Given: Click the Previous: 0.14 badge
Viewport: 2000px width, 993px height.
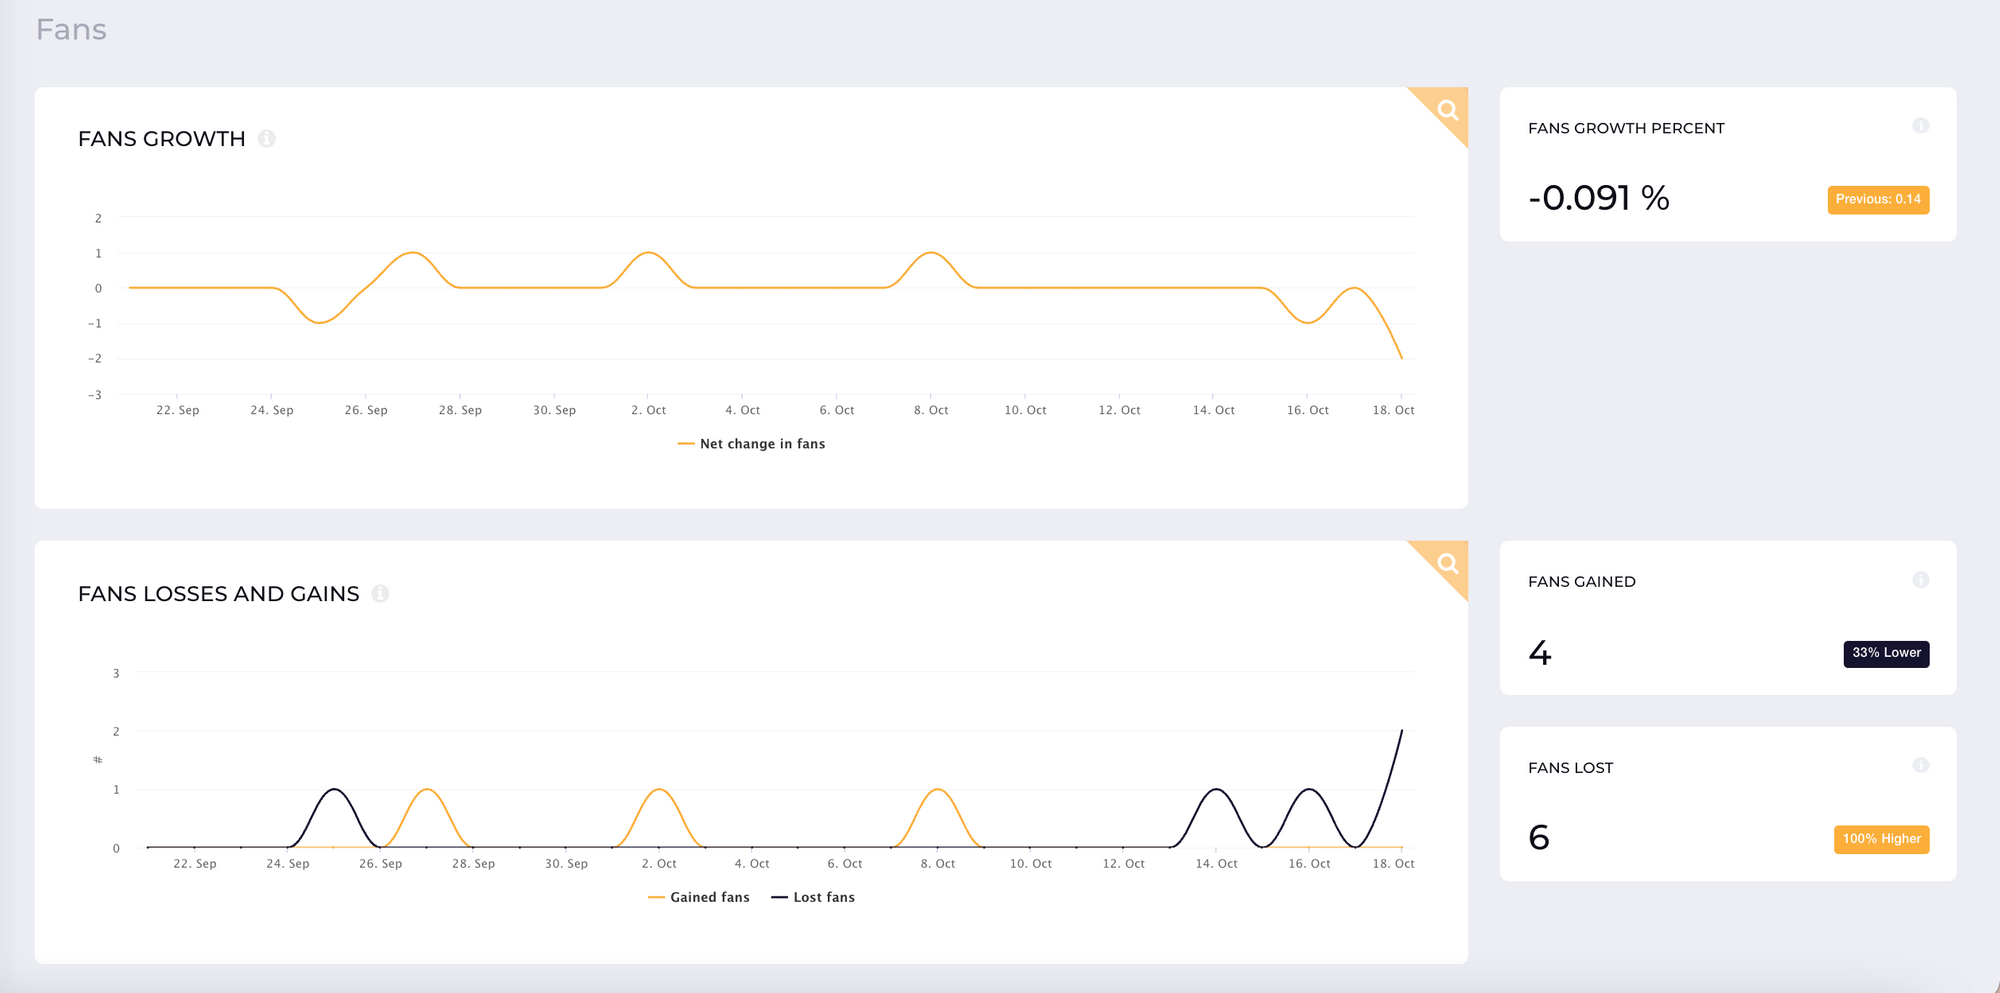Looking at the screenshot, I should [1878, 200].
